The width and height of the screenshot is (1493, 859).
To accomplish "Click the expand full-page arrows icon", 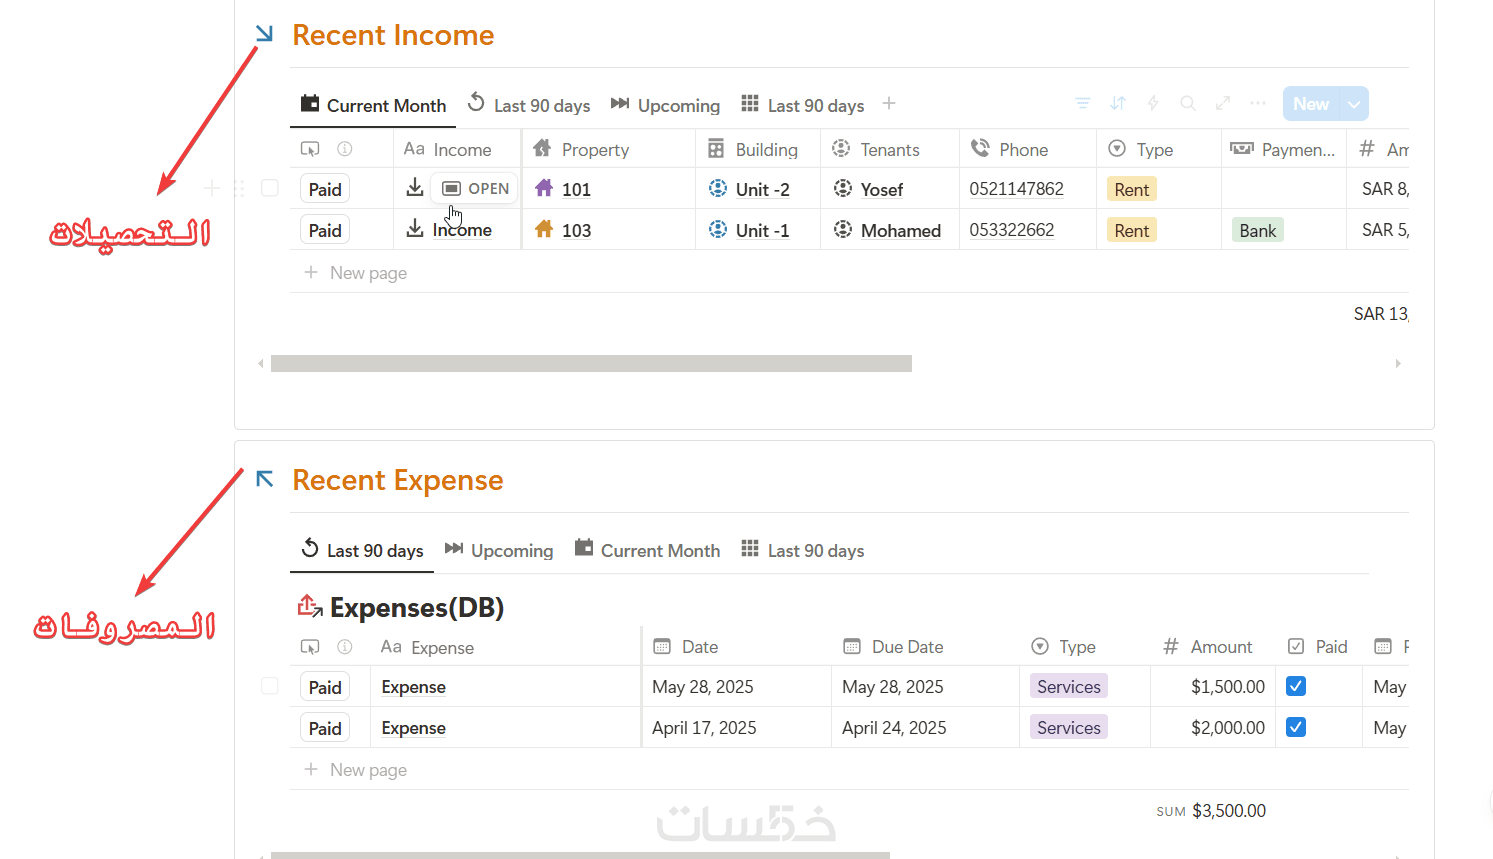I will [1223, 103].
